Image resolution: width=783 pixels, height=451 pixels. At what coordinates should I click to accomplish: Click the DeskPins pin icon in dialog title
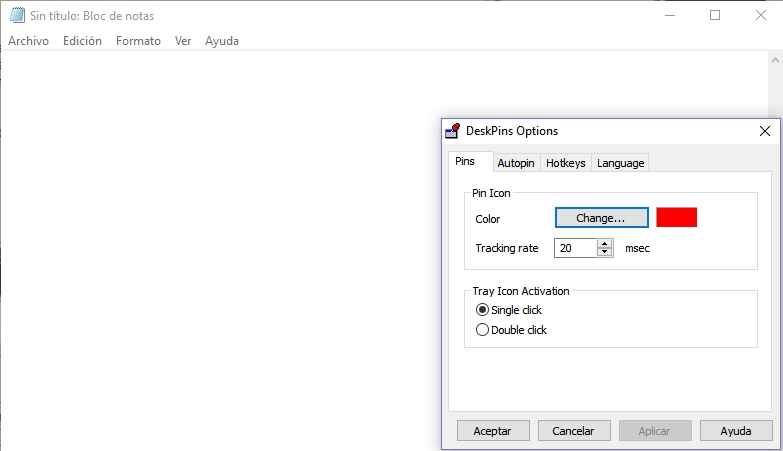[x=452, y=131]
